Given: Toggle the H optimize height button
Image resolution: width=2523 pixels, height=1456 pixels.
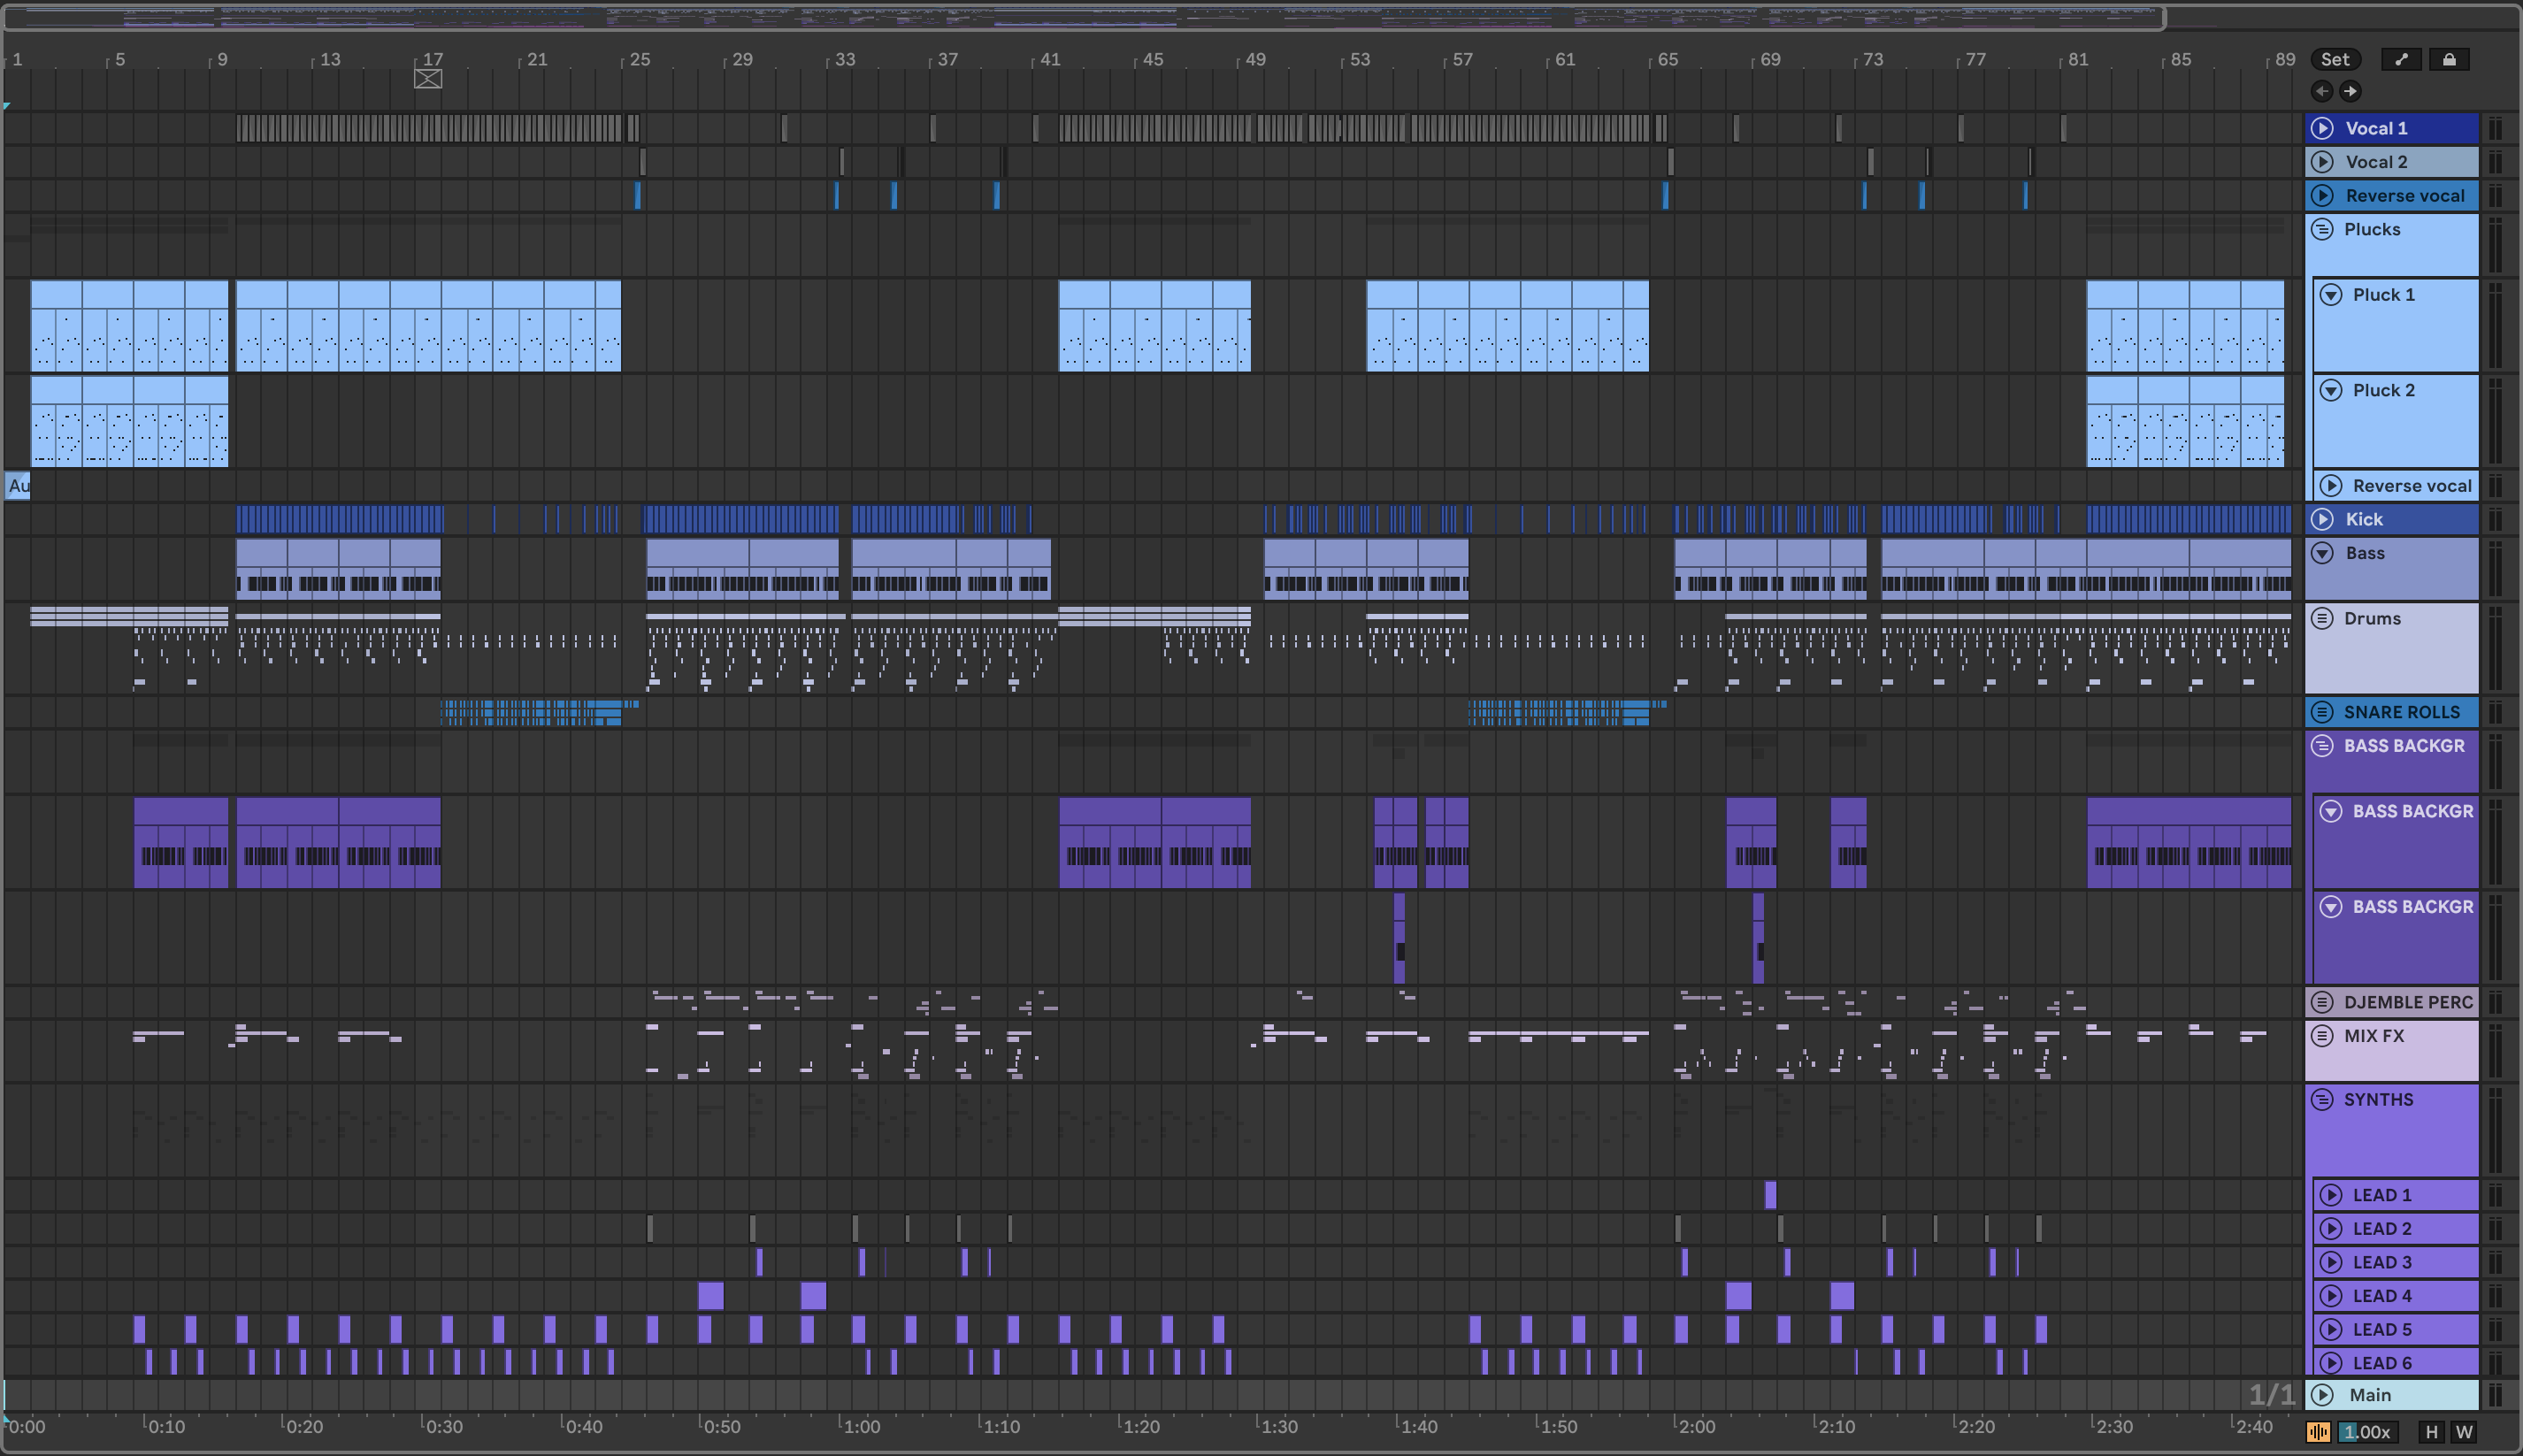Looking at the screenshot, I should pyautogui.click(x=2432, y=1432).
